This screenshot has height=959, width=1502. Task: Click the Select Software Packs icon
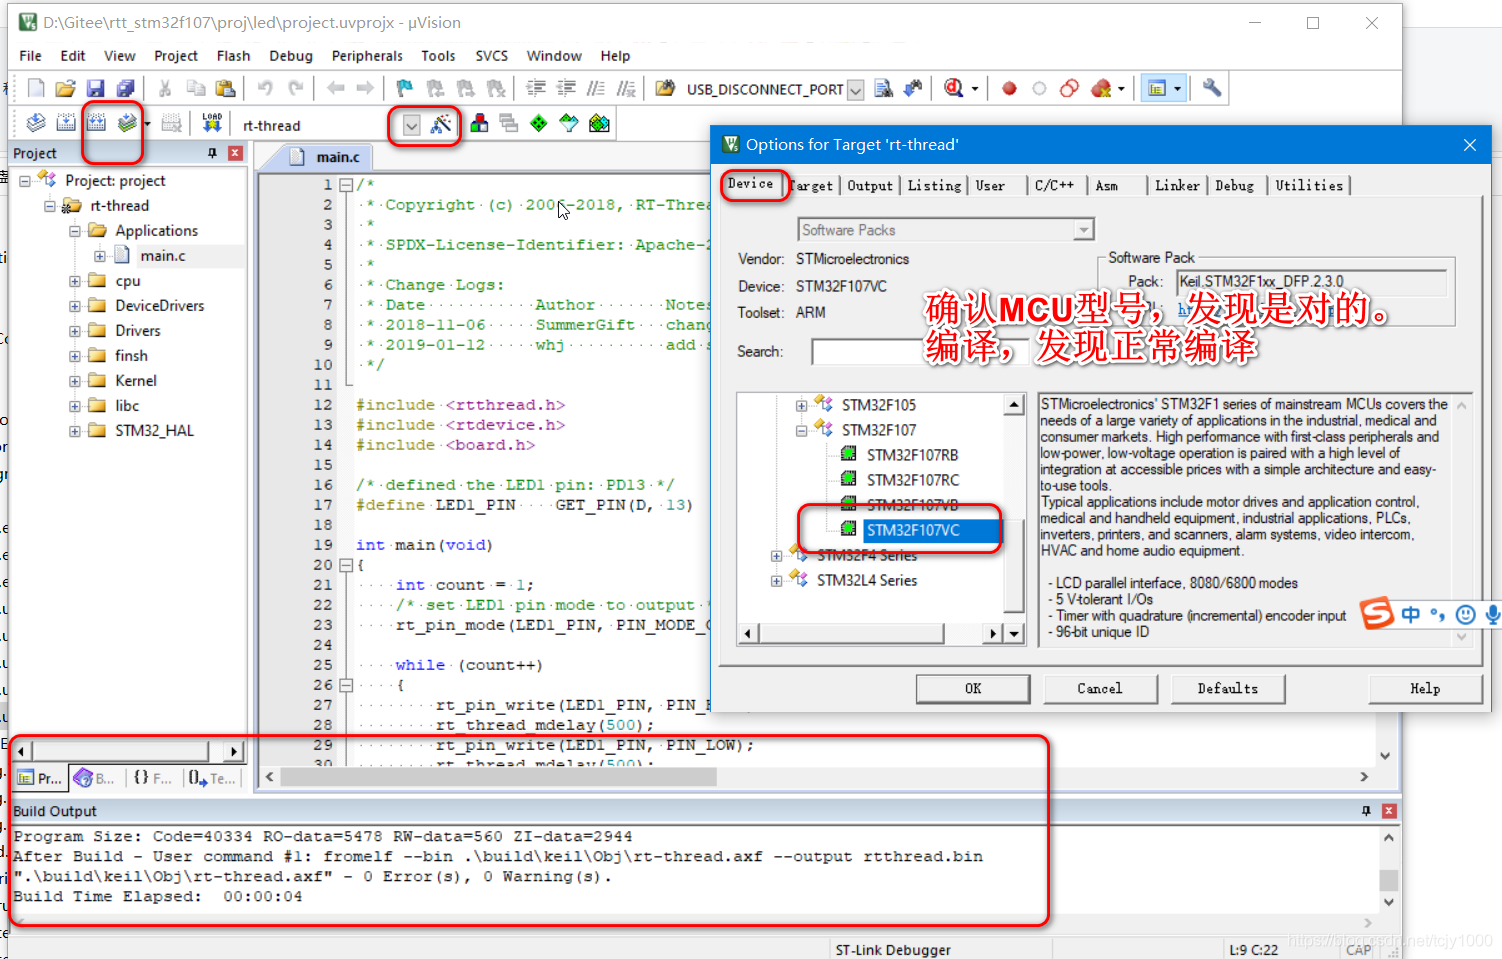coord(569,123)
